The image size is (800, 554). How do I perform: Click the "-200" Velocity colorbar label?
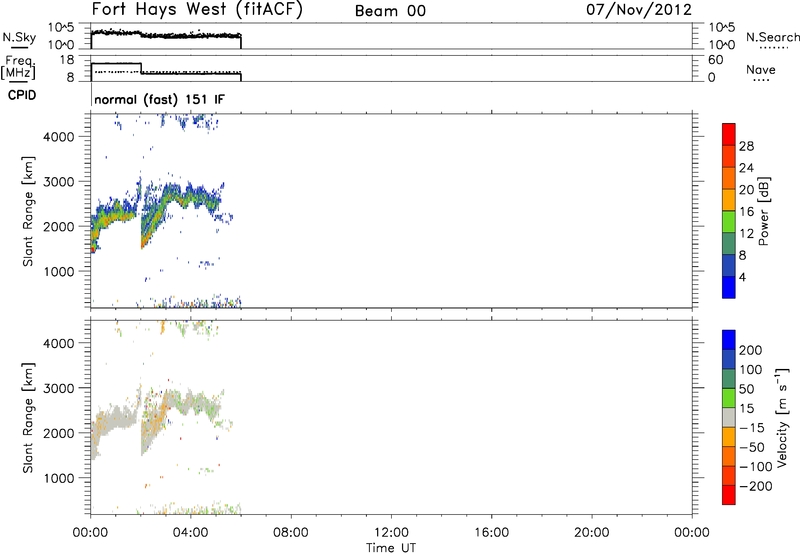[756, 486]
